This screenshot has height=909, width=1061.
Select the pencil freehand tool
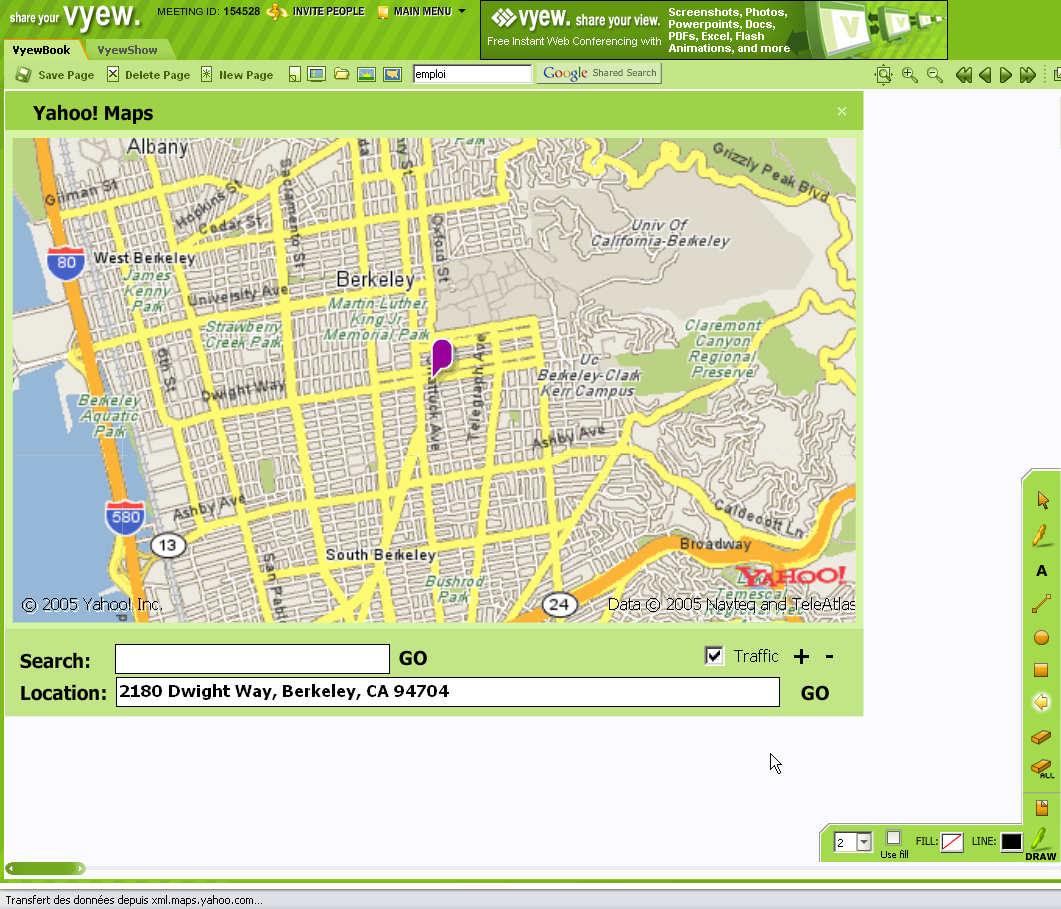point(1041,535)
